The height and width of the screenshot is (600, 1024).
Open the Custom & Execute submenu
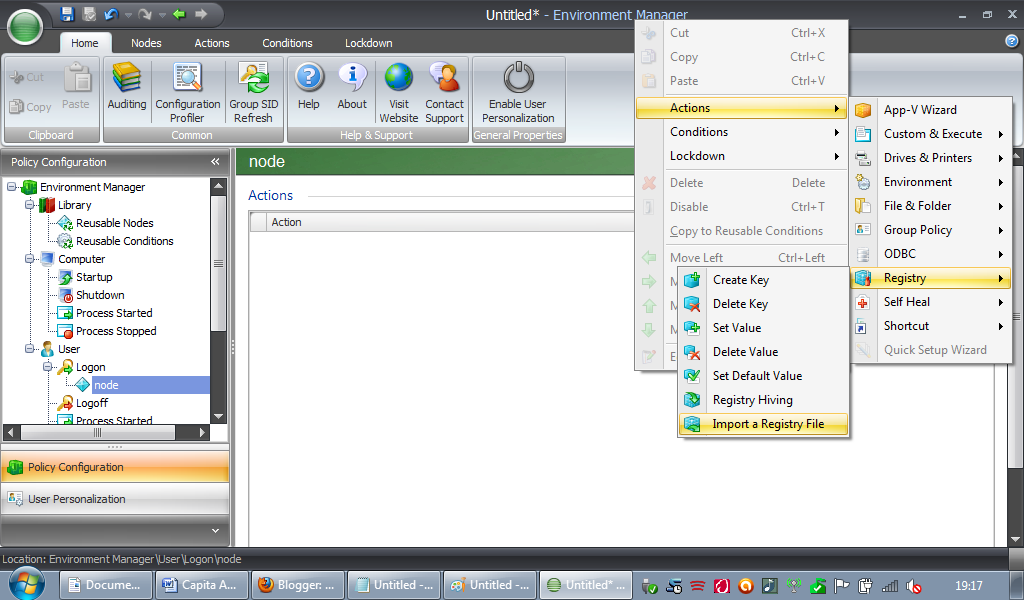pos(931,134)
